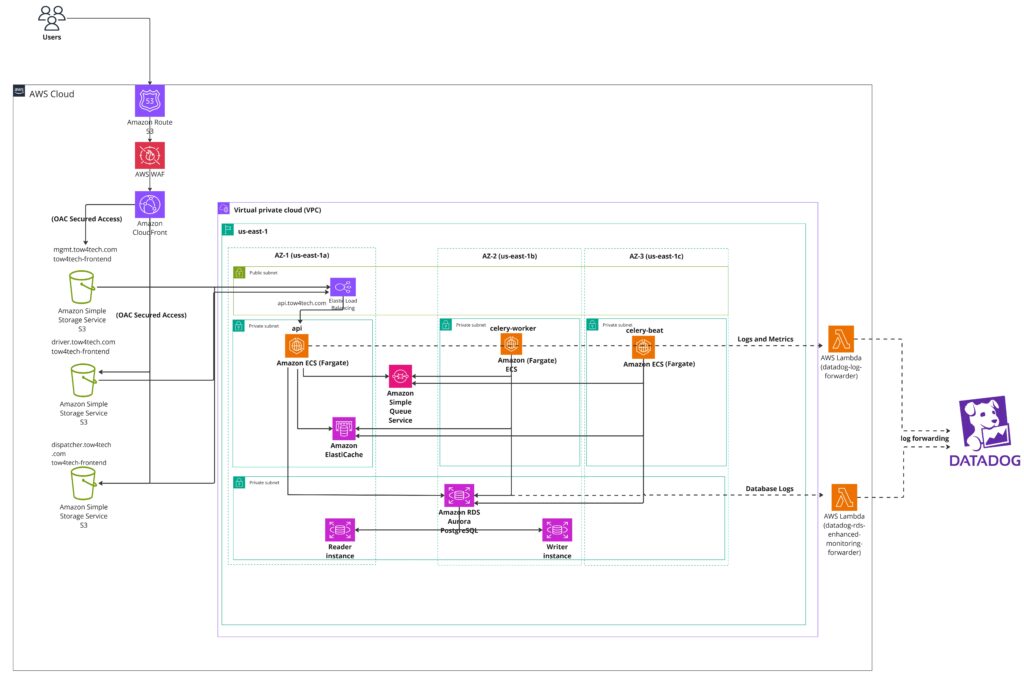Click the 'driver.tow4tech.com' text
Screen dimensions: 1024x684
[84, 342]
